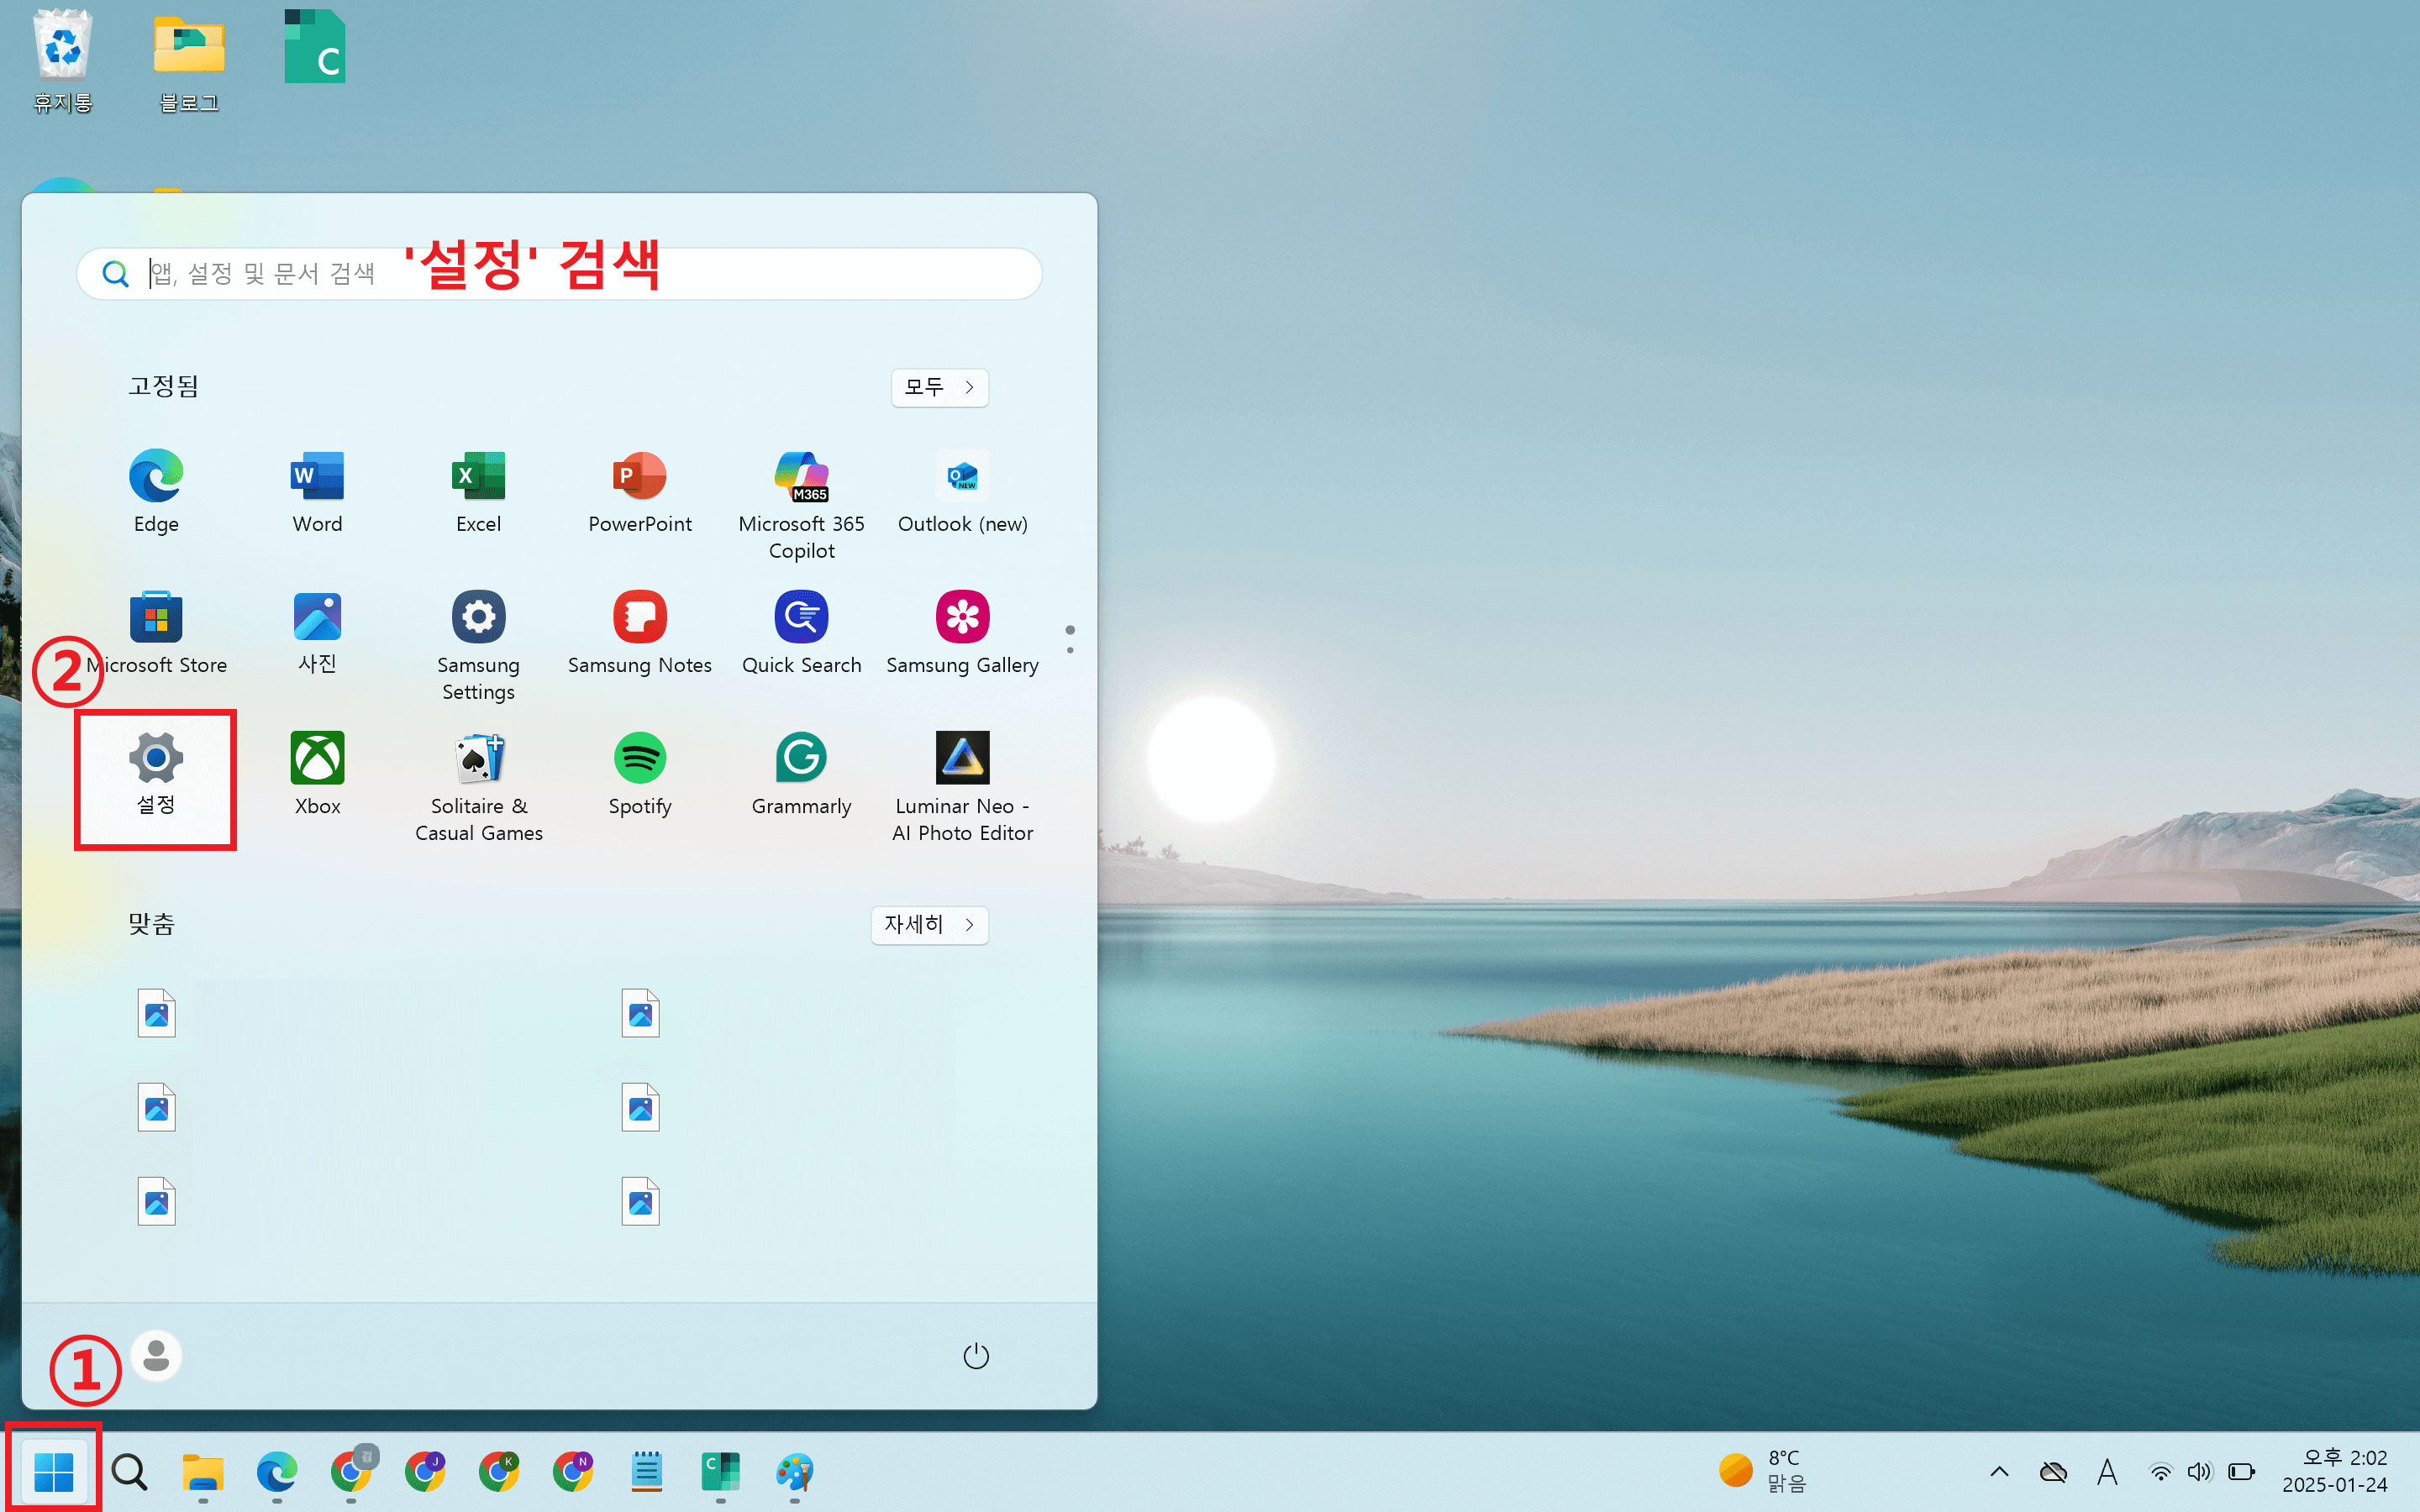
Task: Expand 자세히 to see more recommendations
Action: tap(928, 925)
